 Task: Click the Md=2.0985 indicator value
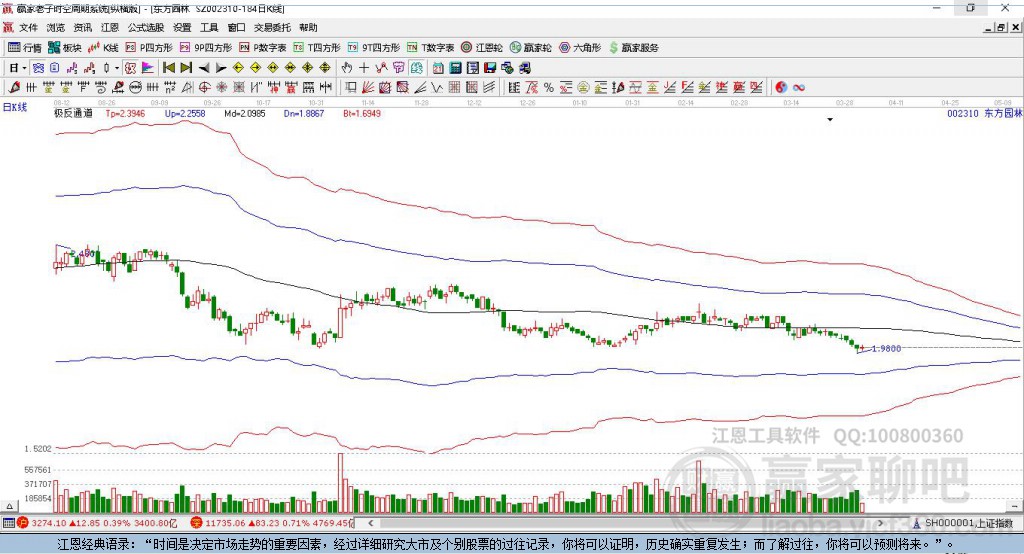point(245,113)
